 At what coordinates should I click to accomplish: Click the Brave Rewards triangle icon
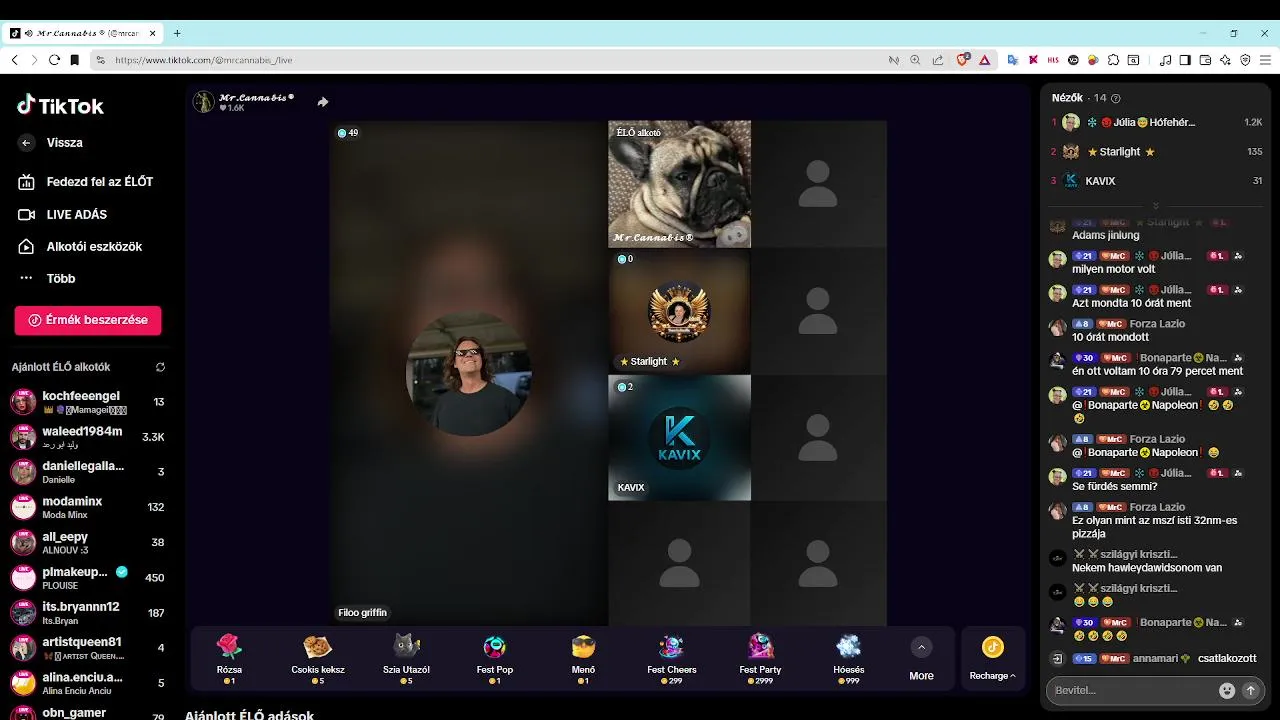984,60
